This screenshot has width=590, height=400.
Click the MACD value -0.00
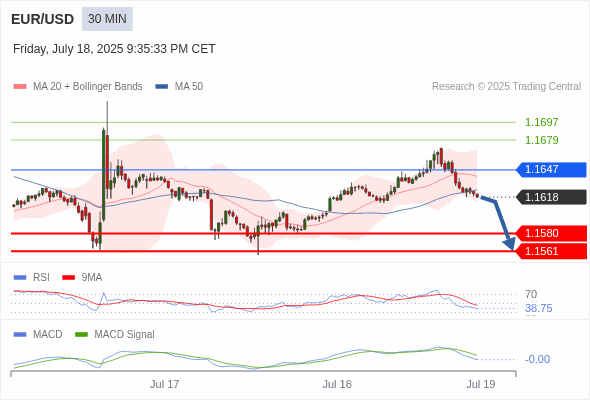(537, 359)
